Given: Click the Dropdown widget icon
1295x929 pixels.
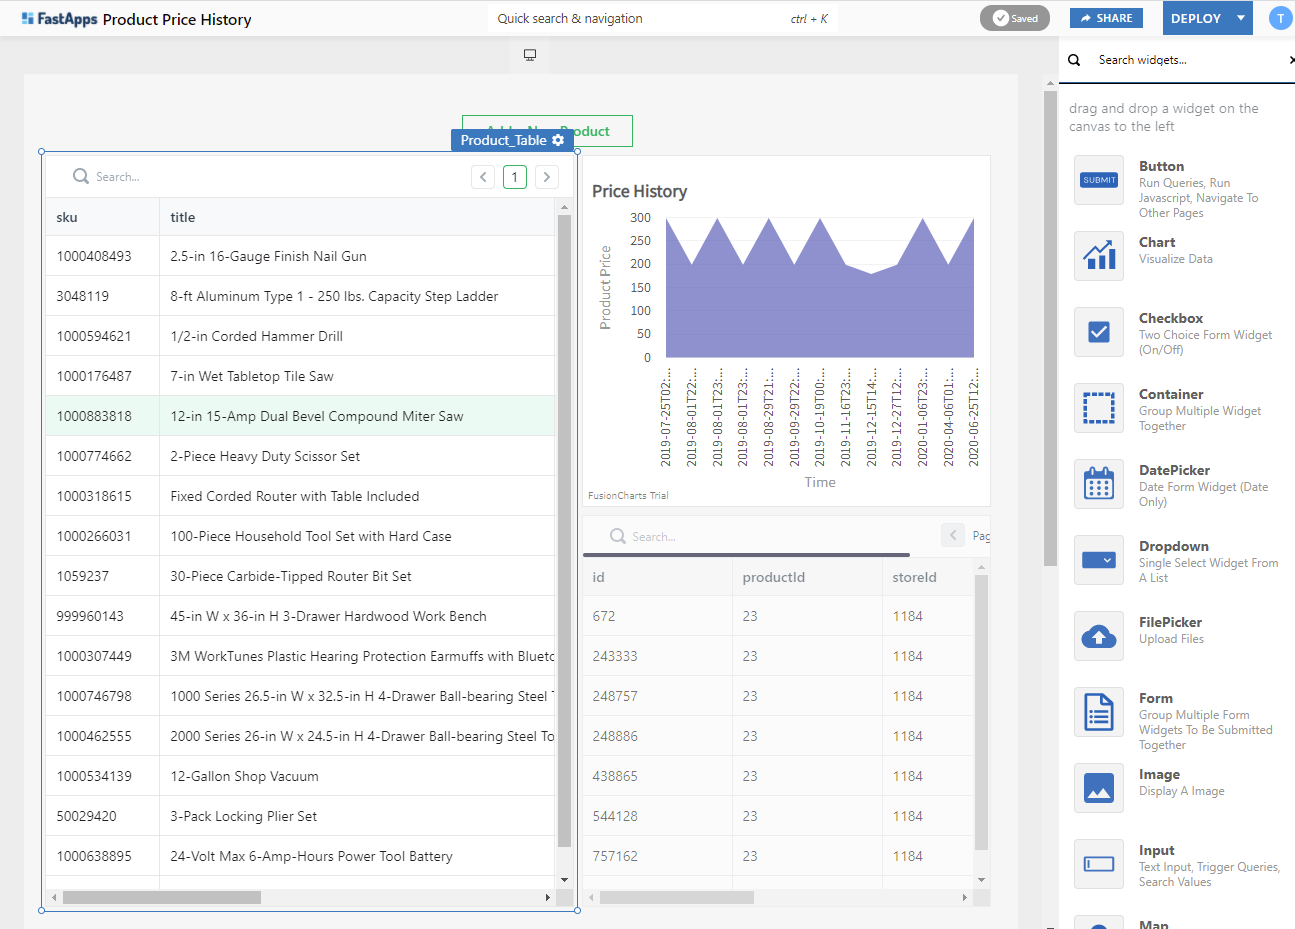Looking at the screenshot, I should (1099, 560).
